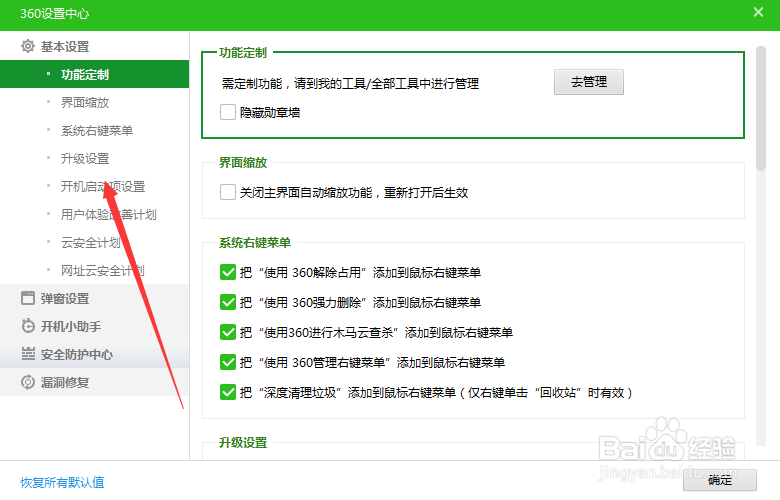This screenshot has height=500, width=780.
Task: Collapse the 基本设置 section
Action: pyautogui.click(x=95, y=46)
